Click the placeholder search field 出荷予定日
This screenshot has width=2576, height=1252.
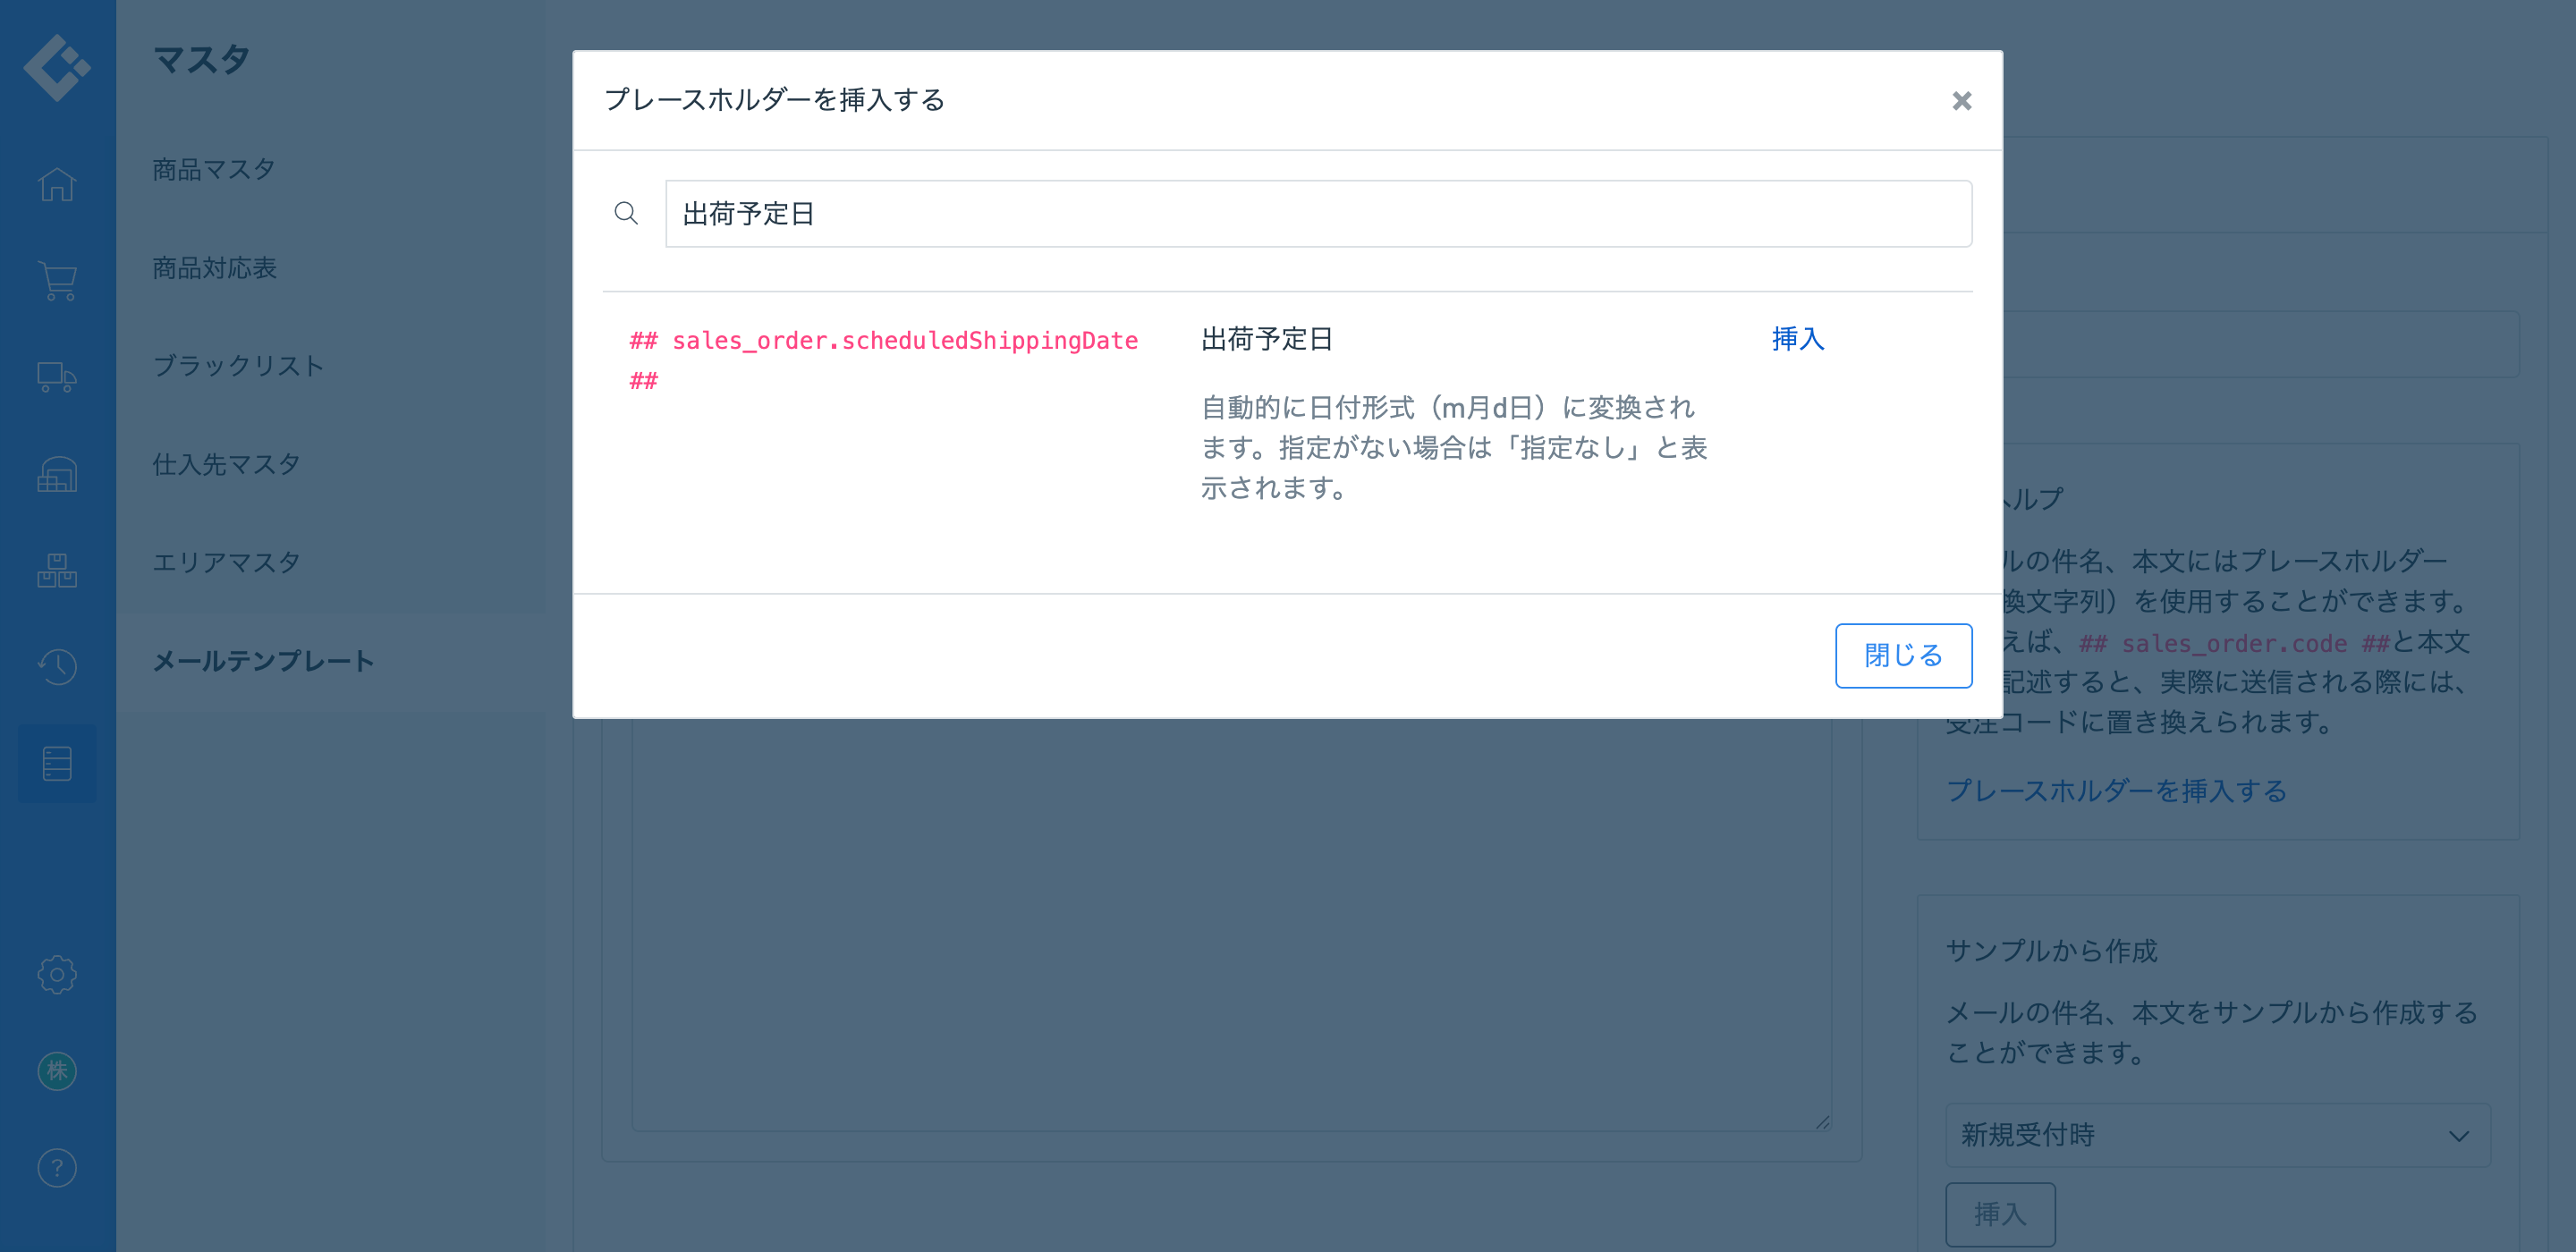(x=1318, y=214)
